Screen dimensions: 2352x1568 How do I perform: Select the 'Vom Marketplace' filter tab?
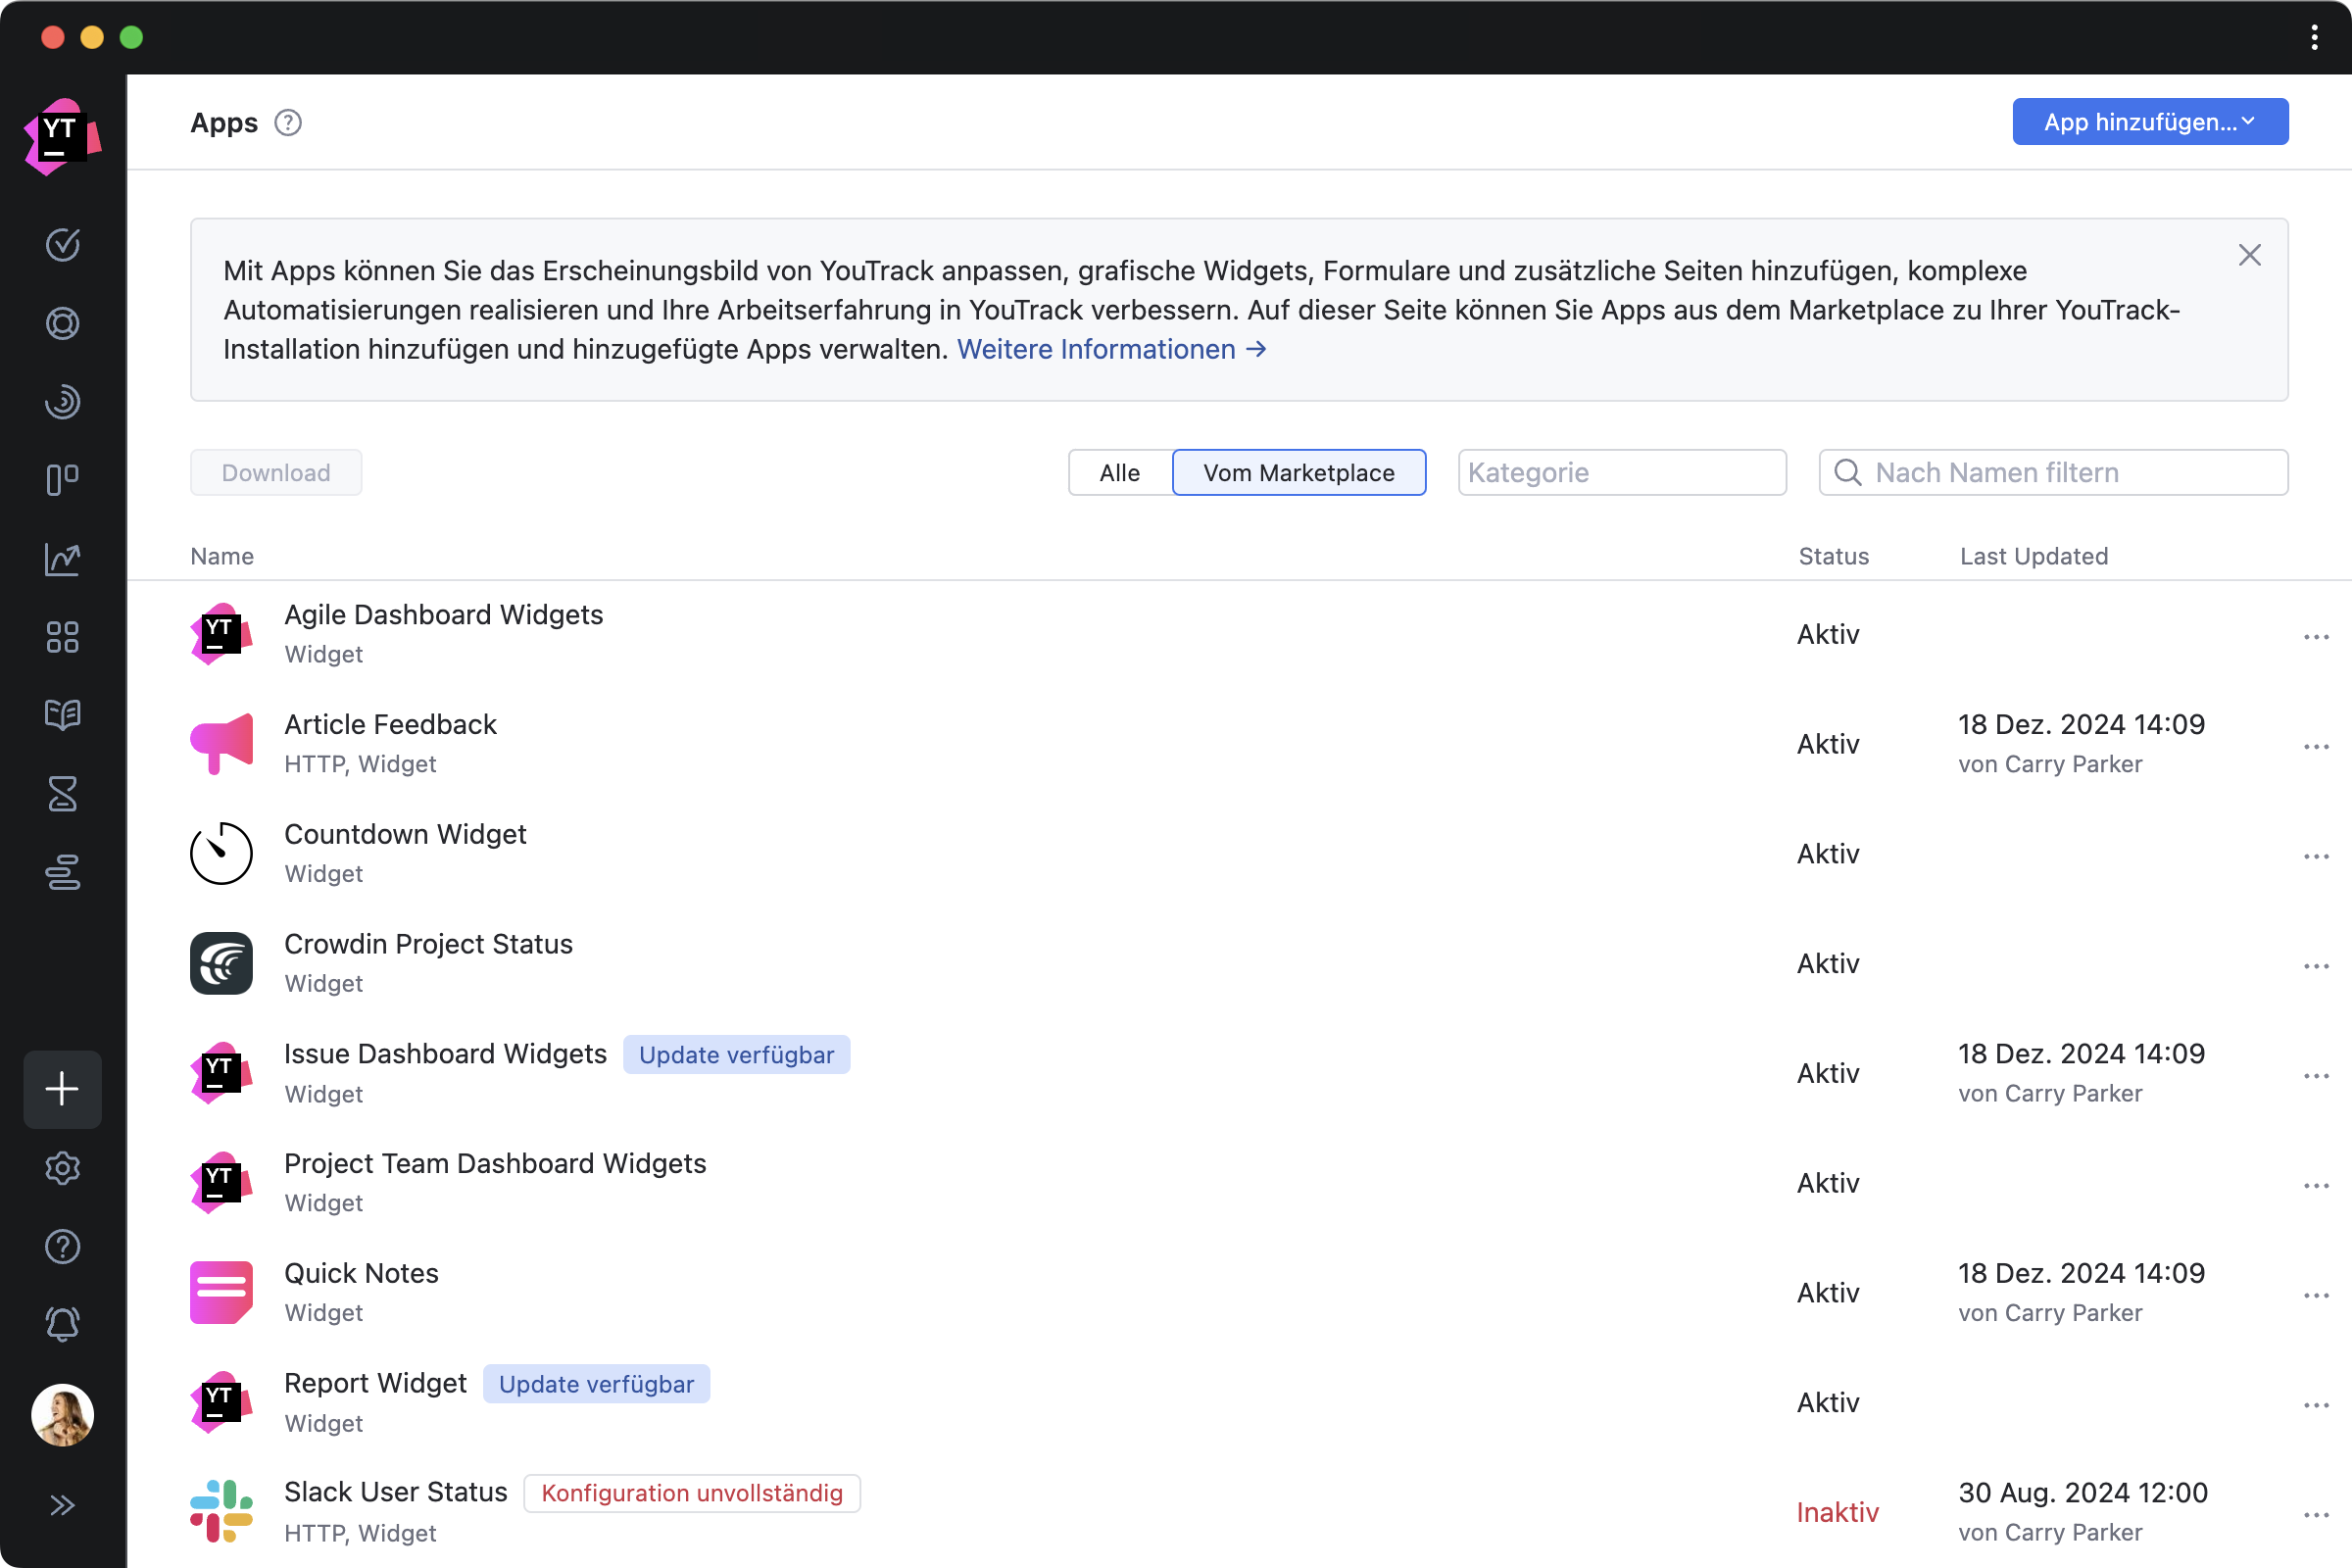1298,470
